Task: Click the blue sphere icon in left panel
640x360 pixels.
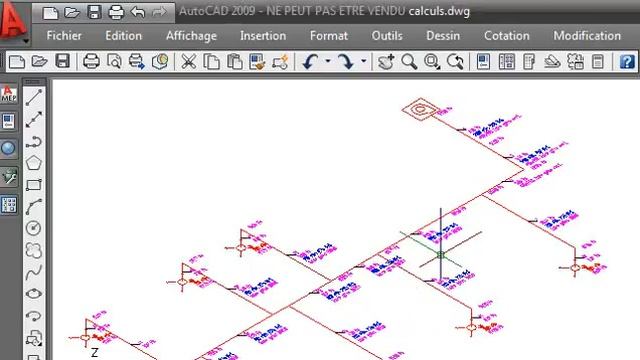Action: 8,148
